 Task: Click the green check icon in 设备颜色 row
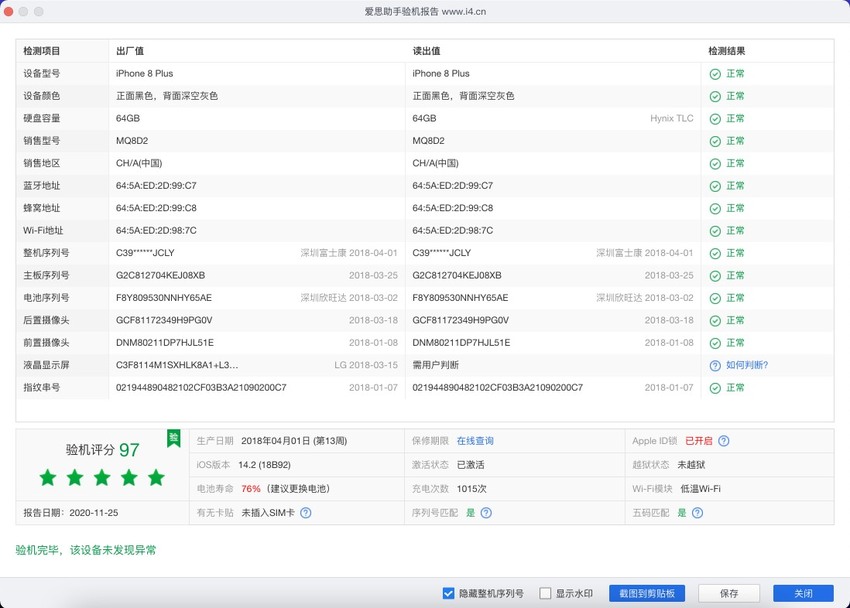[x=715, y=96]
